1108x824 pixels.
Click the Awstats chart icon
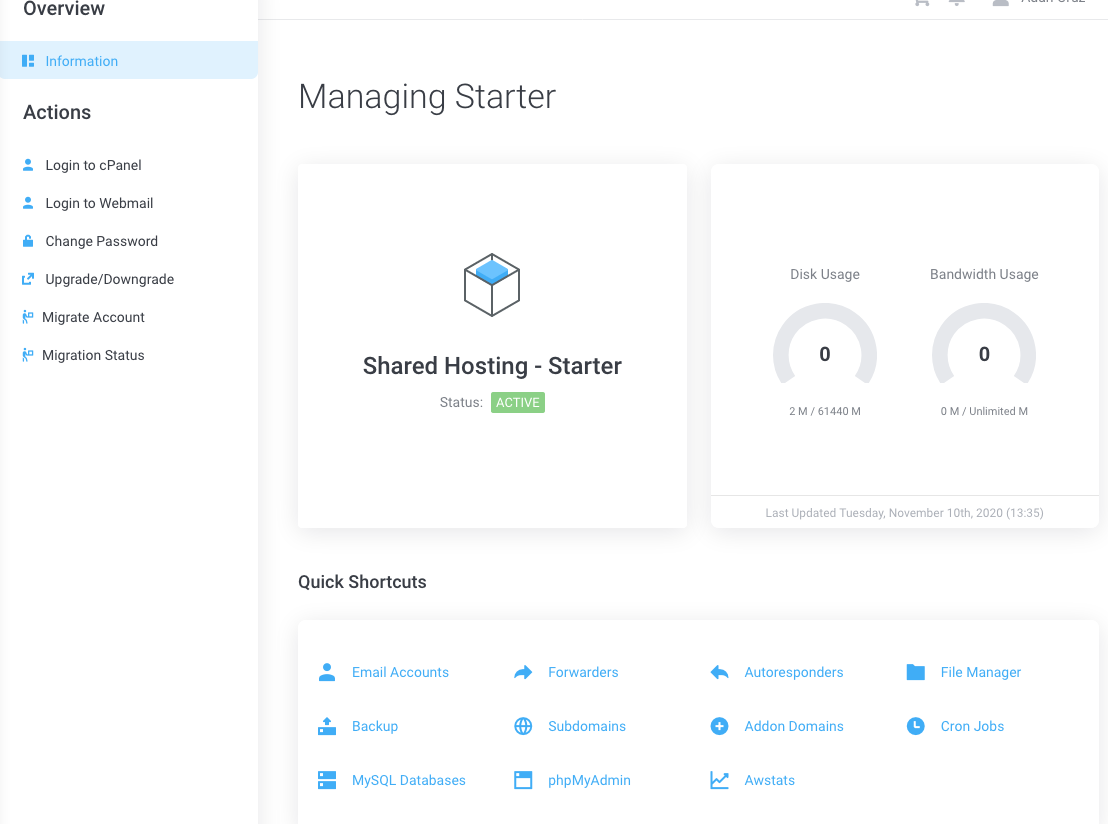719,780
